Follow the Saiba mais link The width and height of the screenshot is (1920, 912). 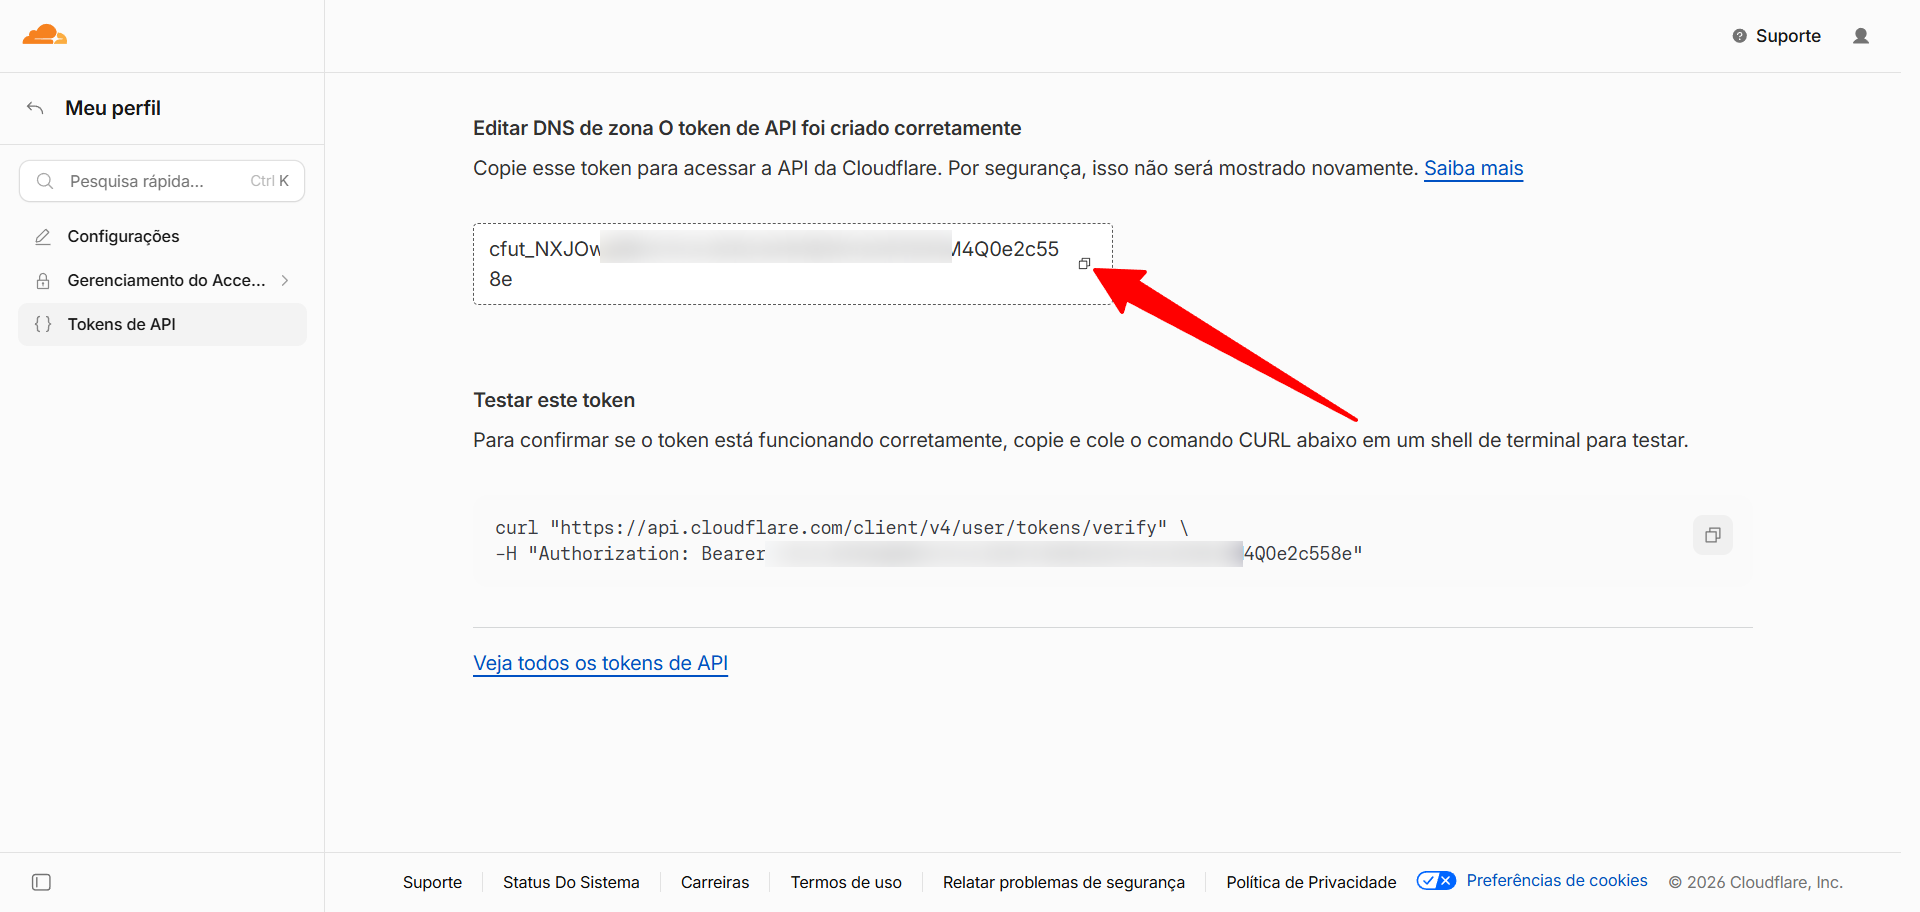tap(1473, 168)
